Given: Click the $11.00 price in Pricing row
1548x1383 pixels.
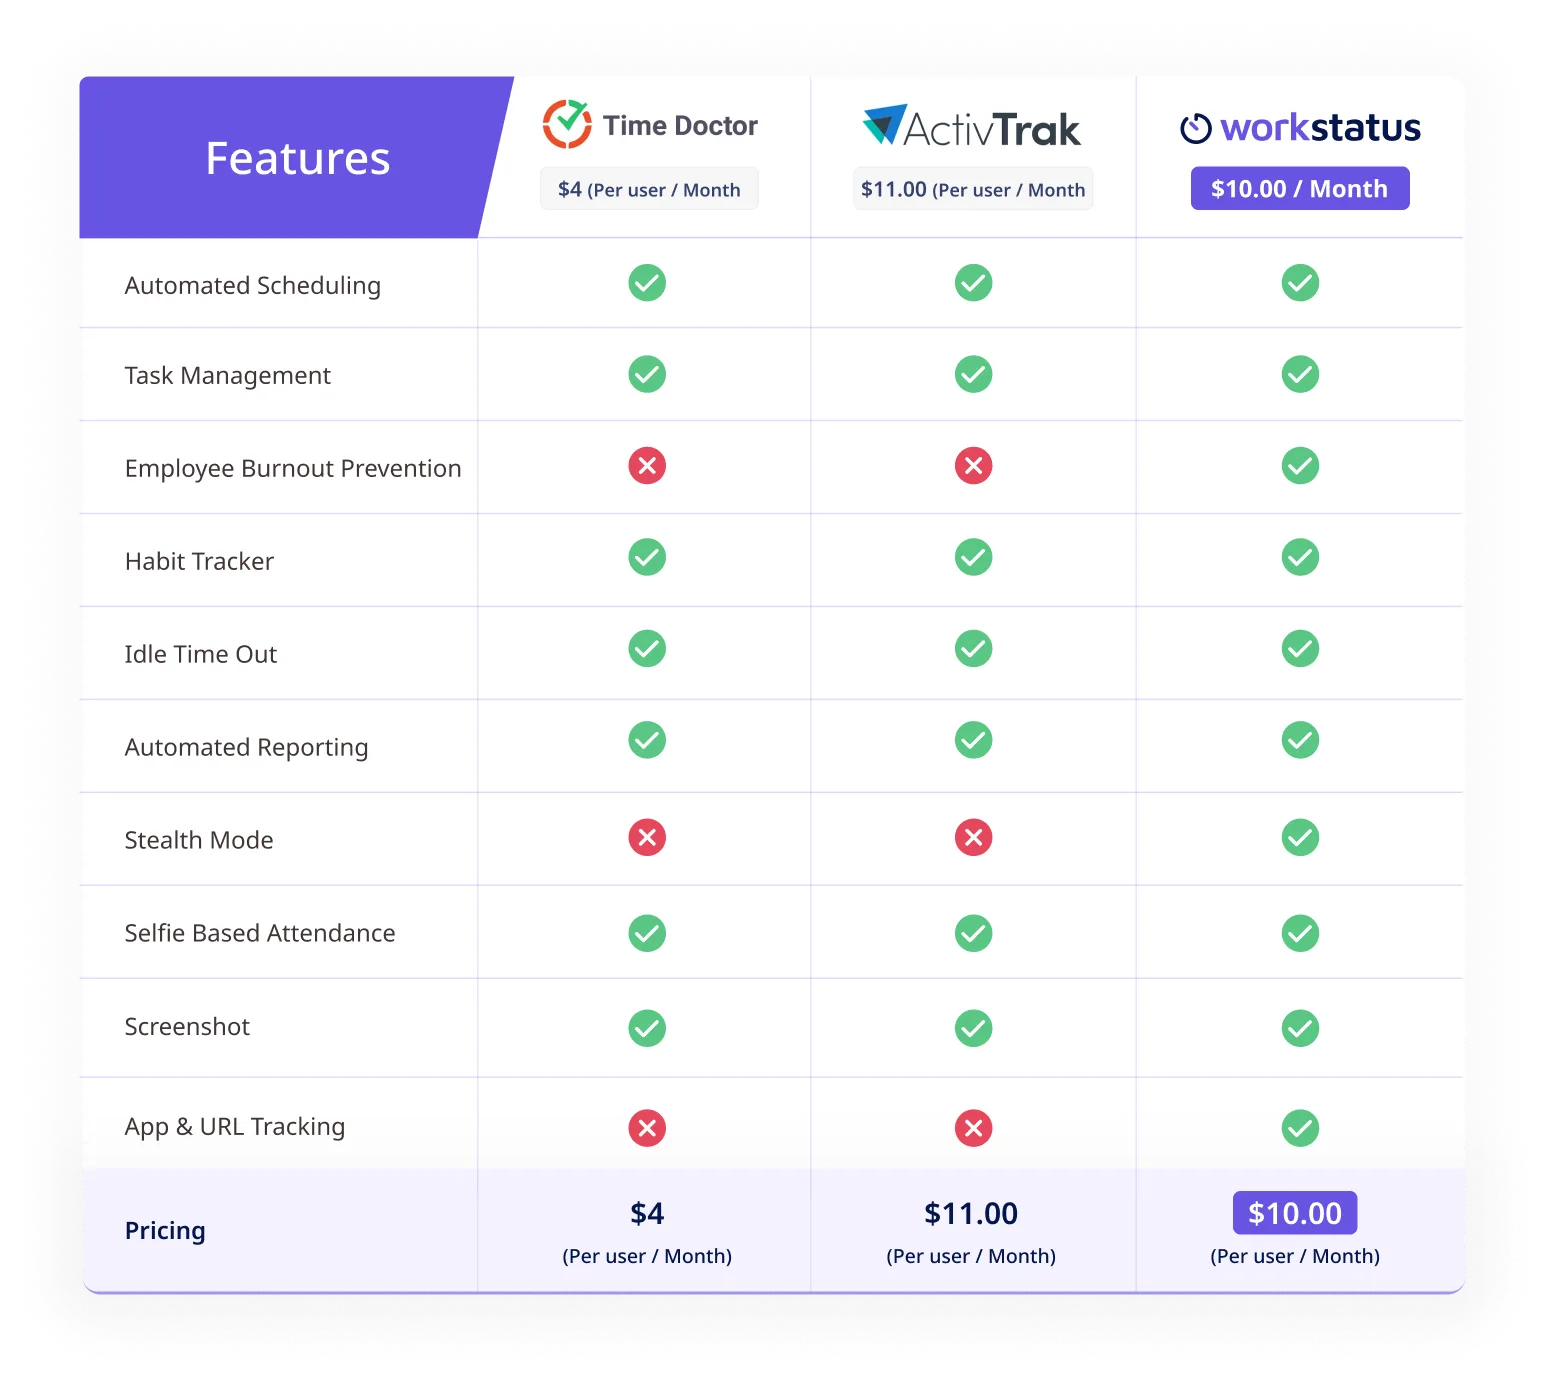Looking at the screenshot, I should 971,1213.
